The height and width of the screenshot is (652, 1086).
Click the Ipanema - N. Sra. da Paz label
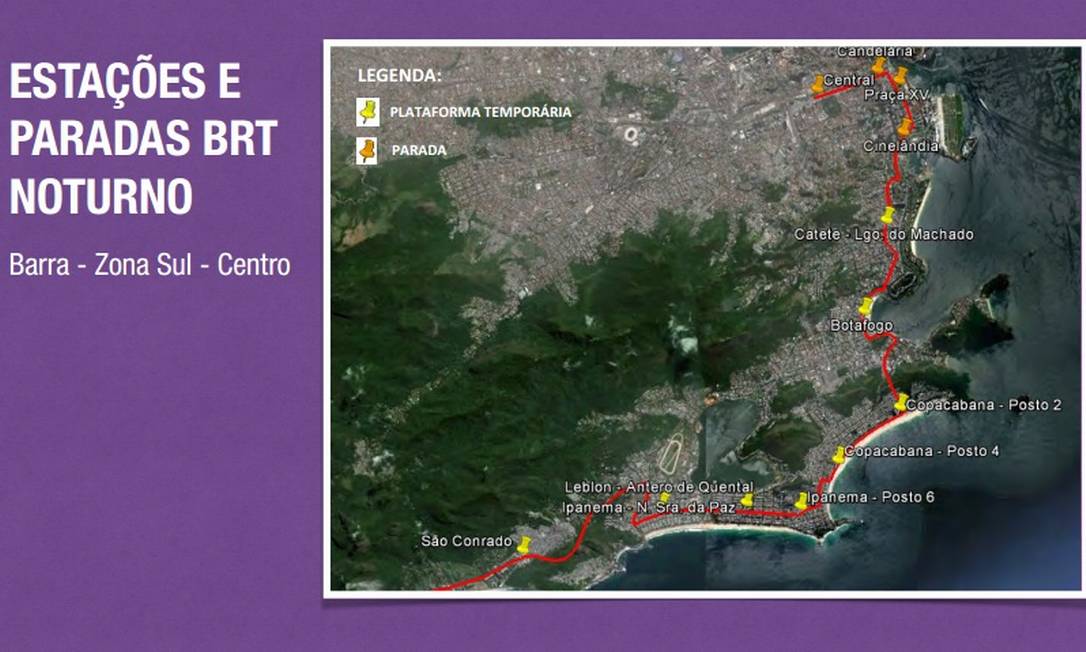(x=650, y=507)
